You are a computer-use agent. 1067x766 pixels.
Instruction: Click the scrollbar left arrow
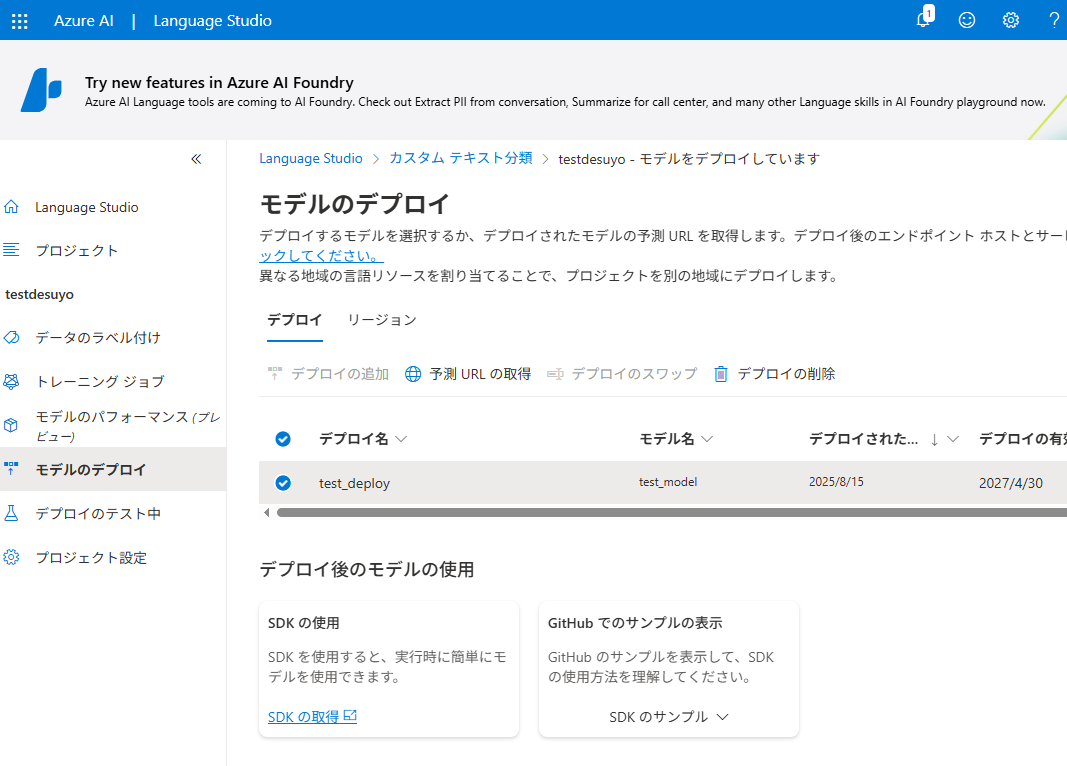[267, 512]
